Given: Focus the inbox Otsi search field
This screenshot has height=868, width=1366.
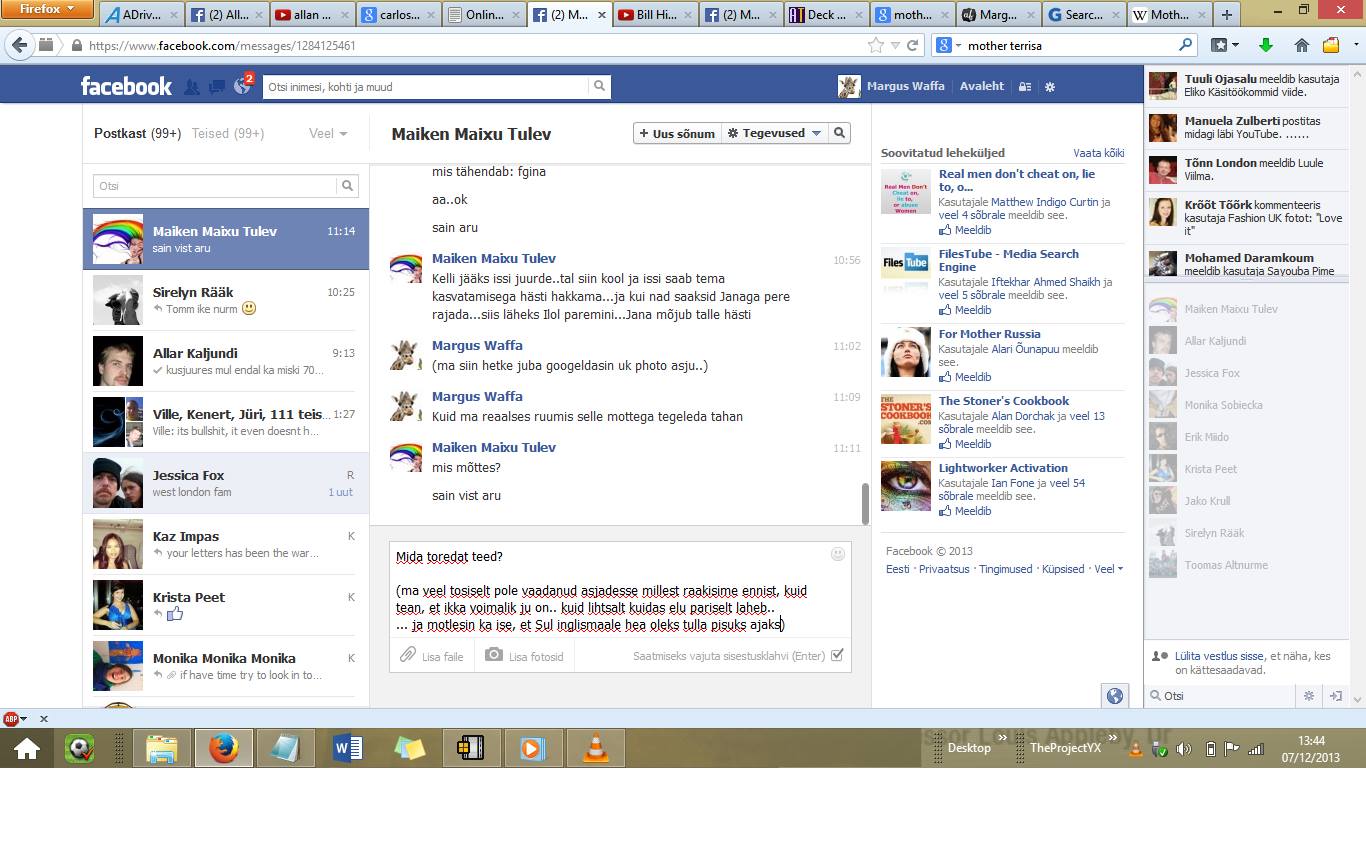Looking at the screenshot, I should click(215, 186).
